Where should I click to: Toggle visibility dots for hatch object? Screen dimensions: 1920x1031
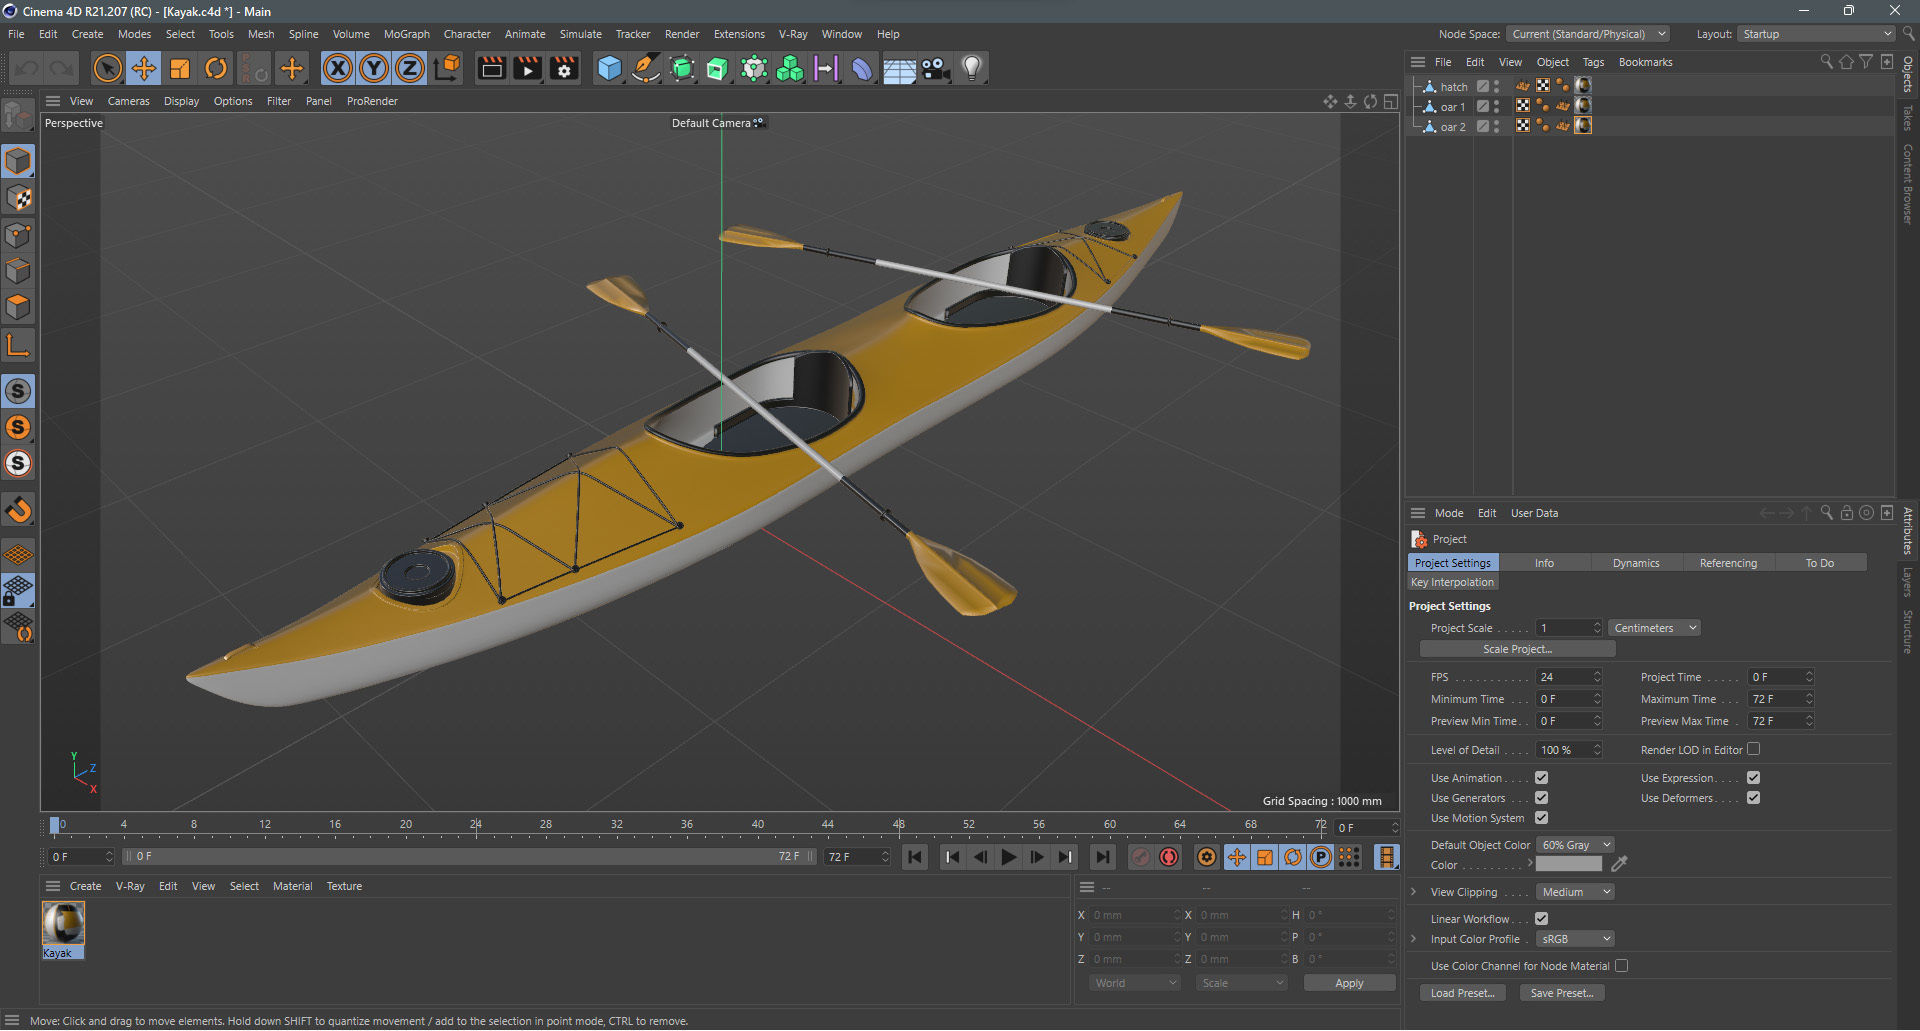(1497, 87)
